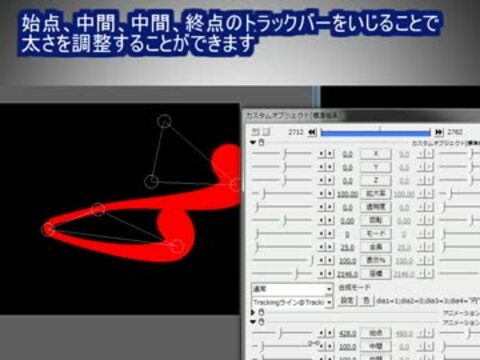Viewport: 480px width, 360px height.
Task: Click the X movement button
Action: click(x=376, y=154)
